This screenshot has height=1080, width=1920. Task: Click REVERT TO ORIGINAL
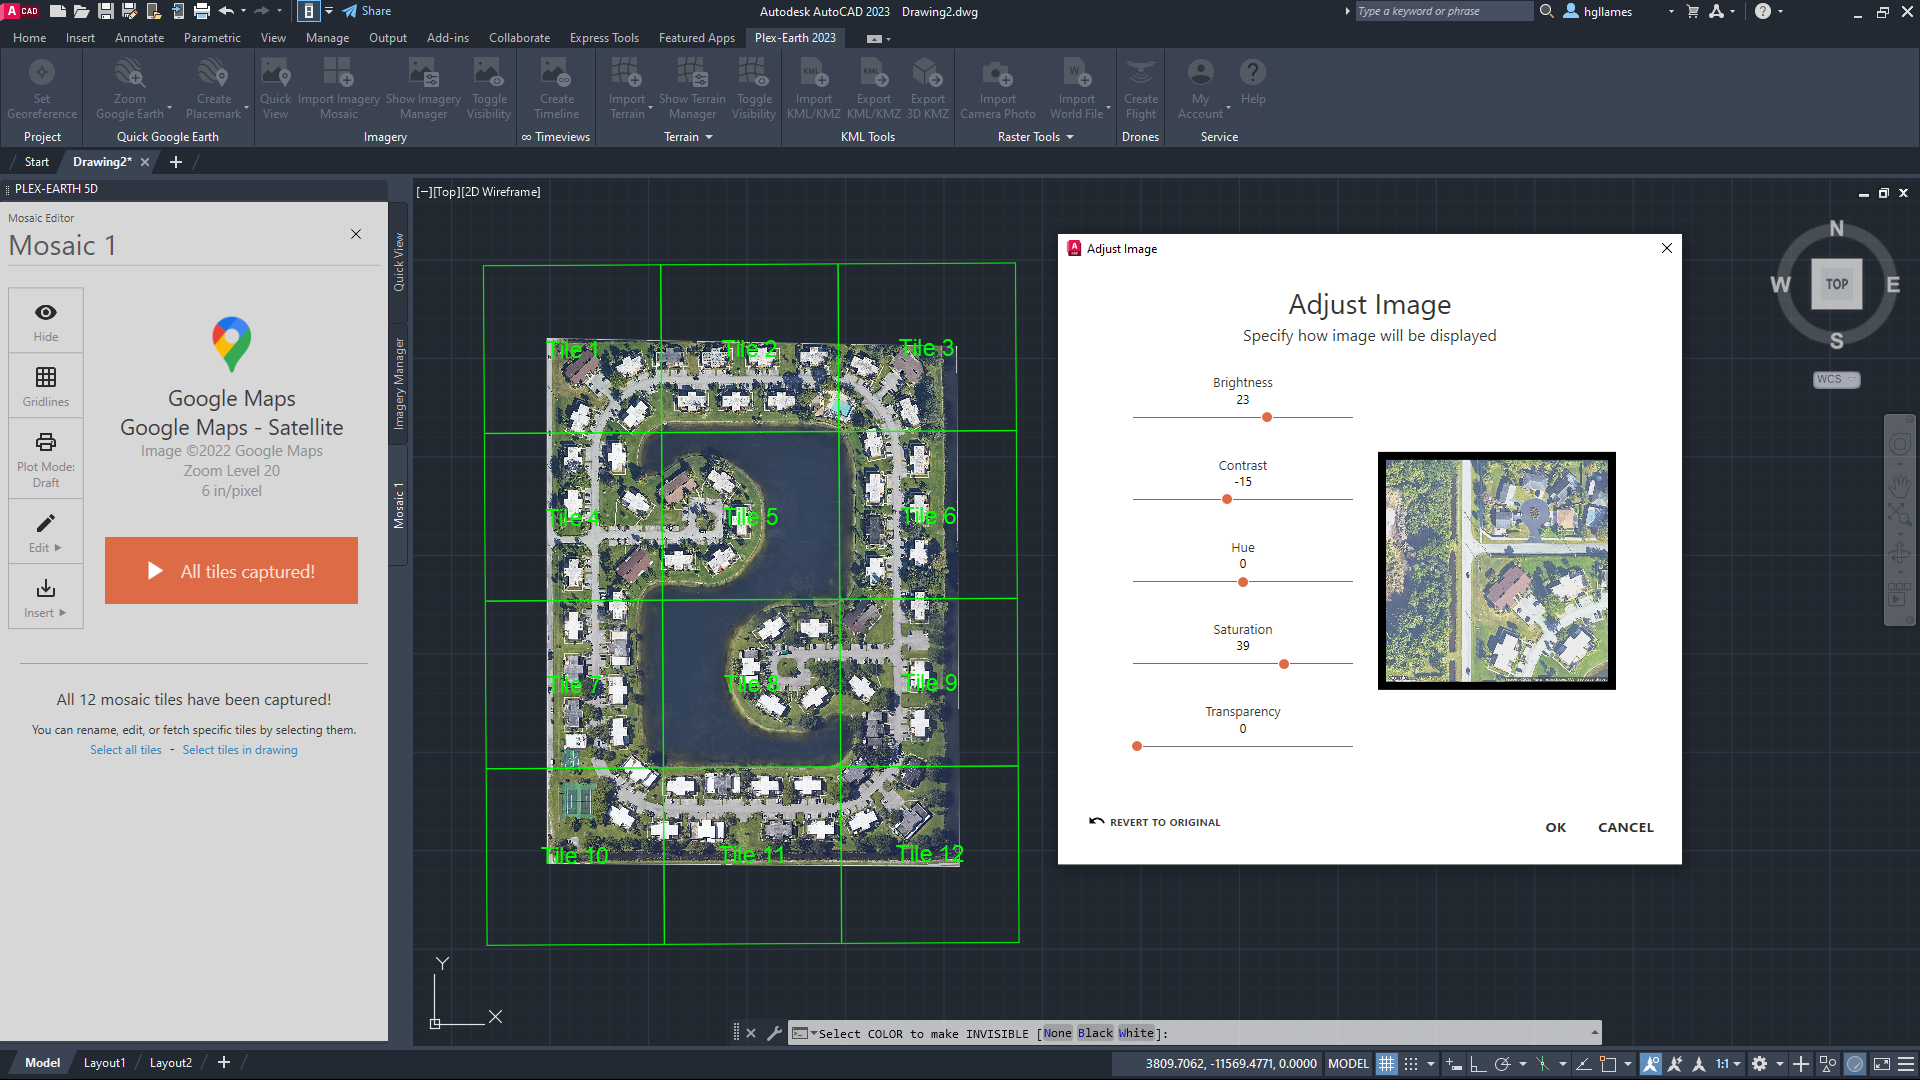pyautogui.click(x=1155, y=822)
